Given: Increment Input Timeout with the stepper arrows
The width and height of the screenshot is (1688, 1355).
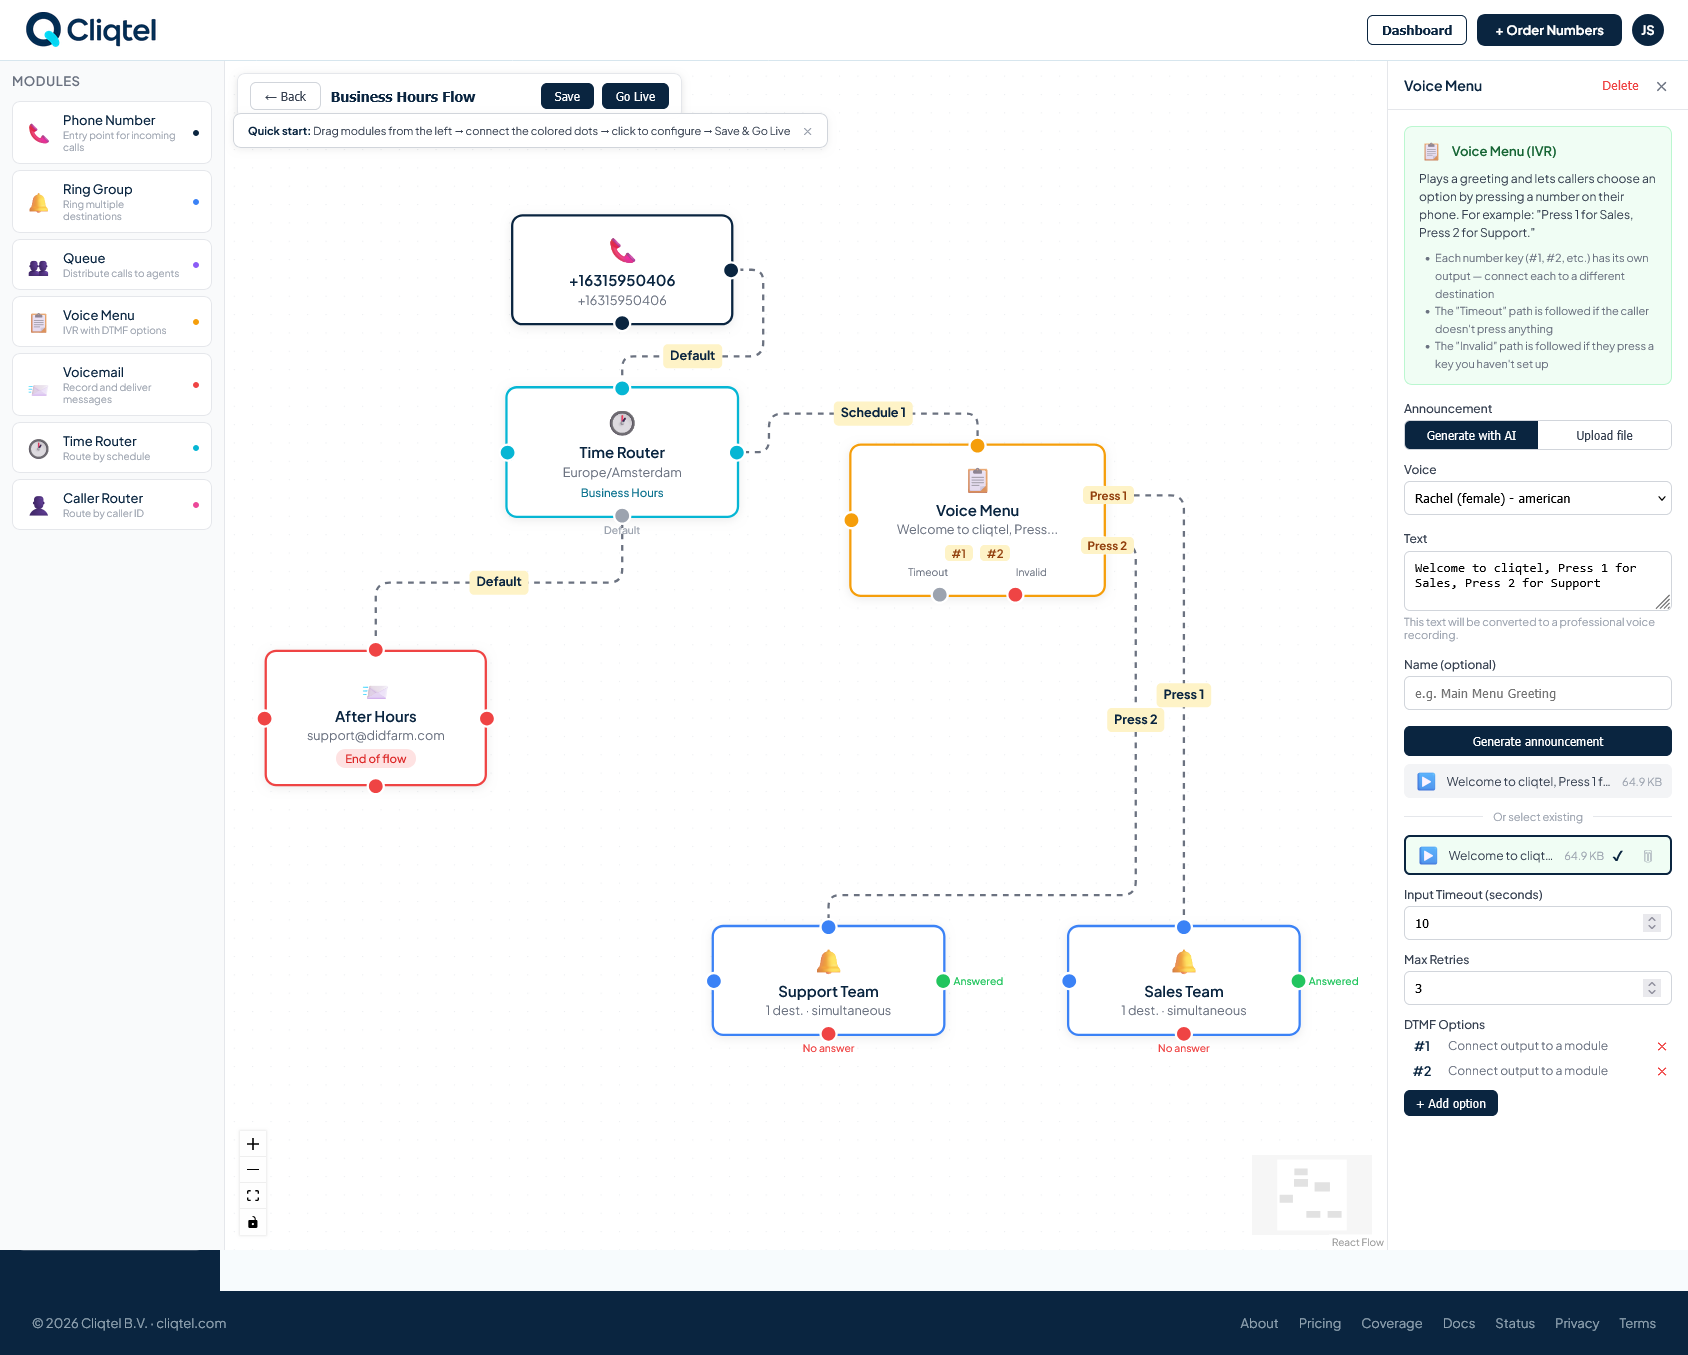Looking at the screenshot, I should [1651, 919].
